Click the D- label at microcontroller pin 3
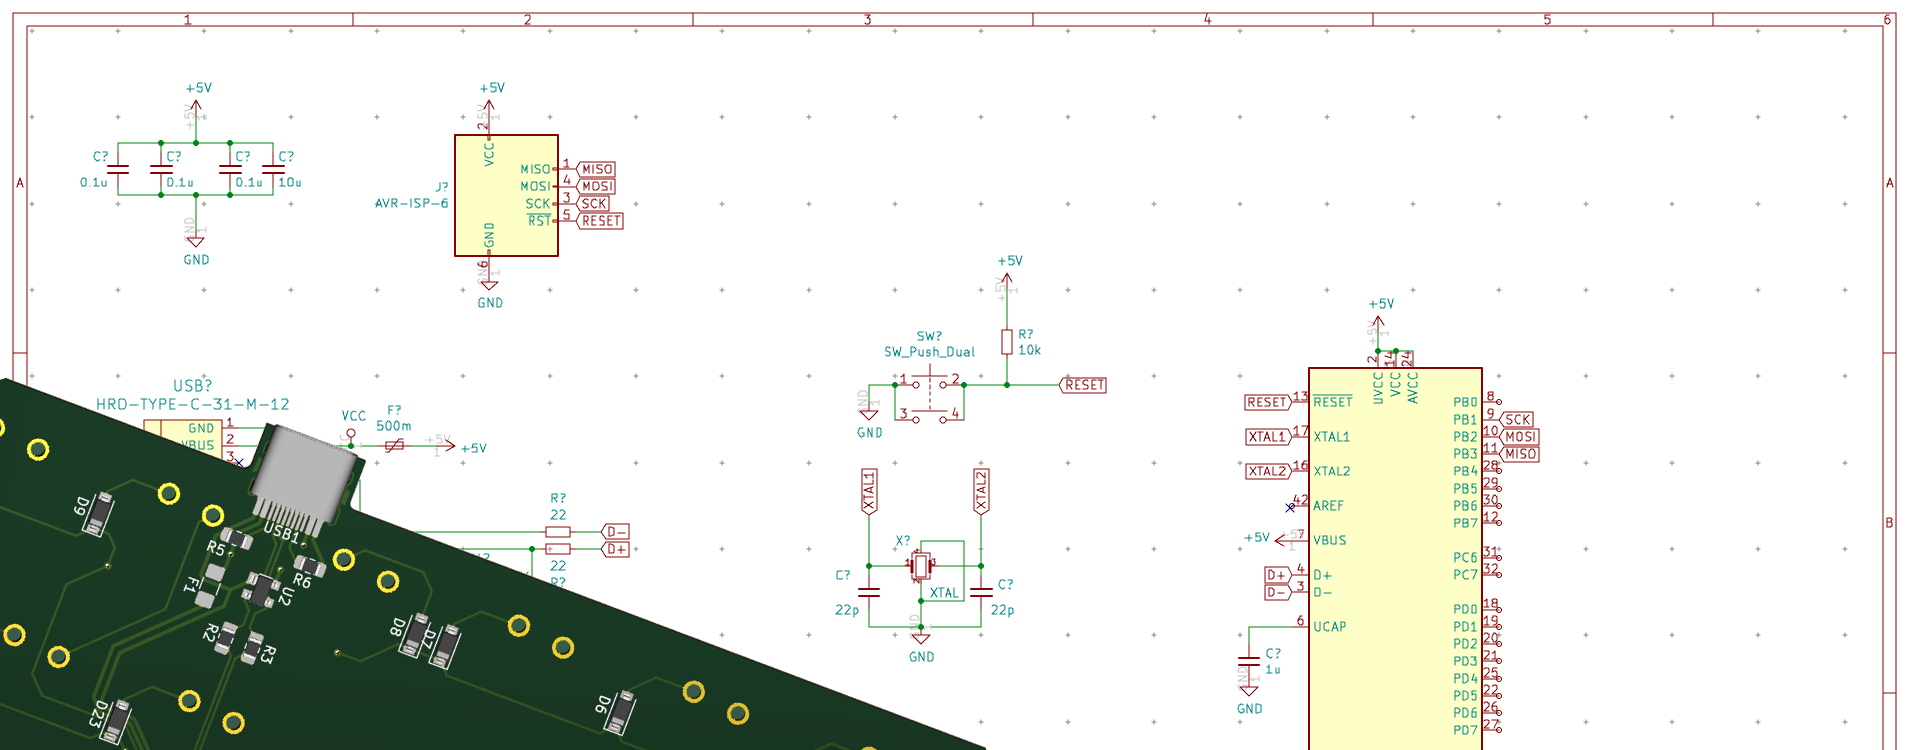The width and height of the screenshot is (1910, 750). (x=1277, y=592)
